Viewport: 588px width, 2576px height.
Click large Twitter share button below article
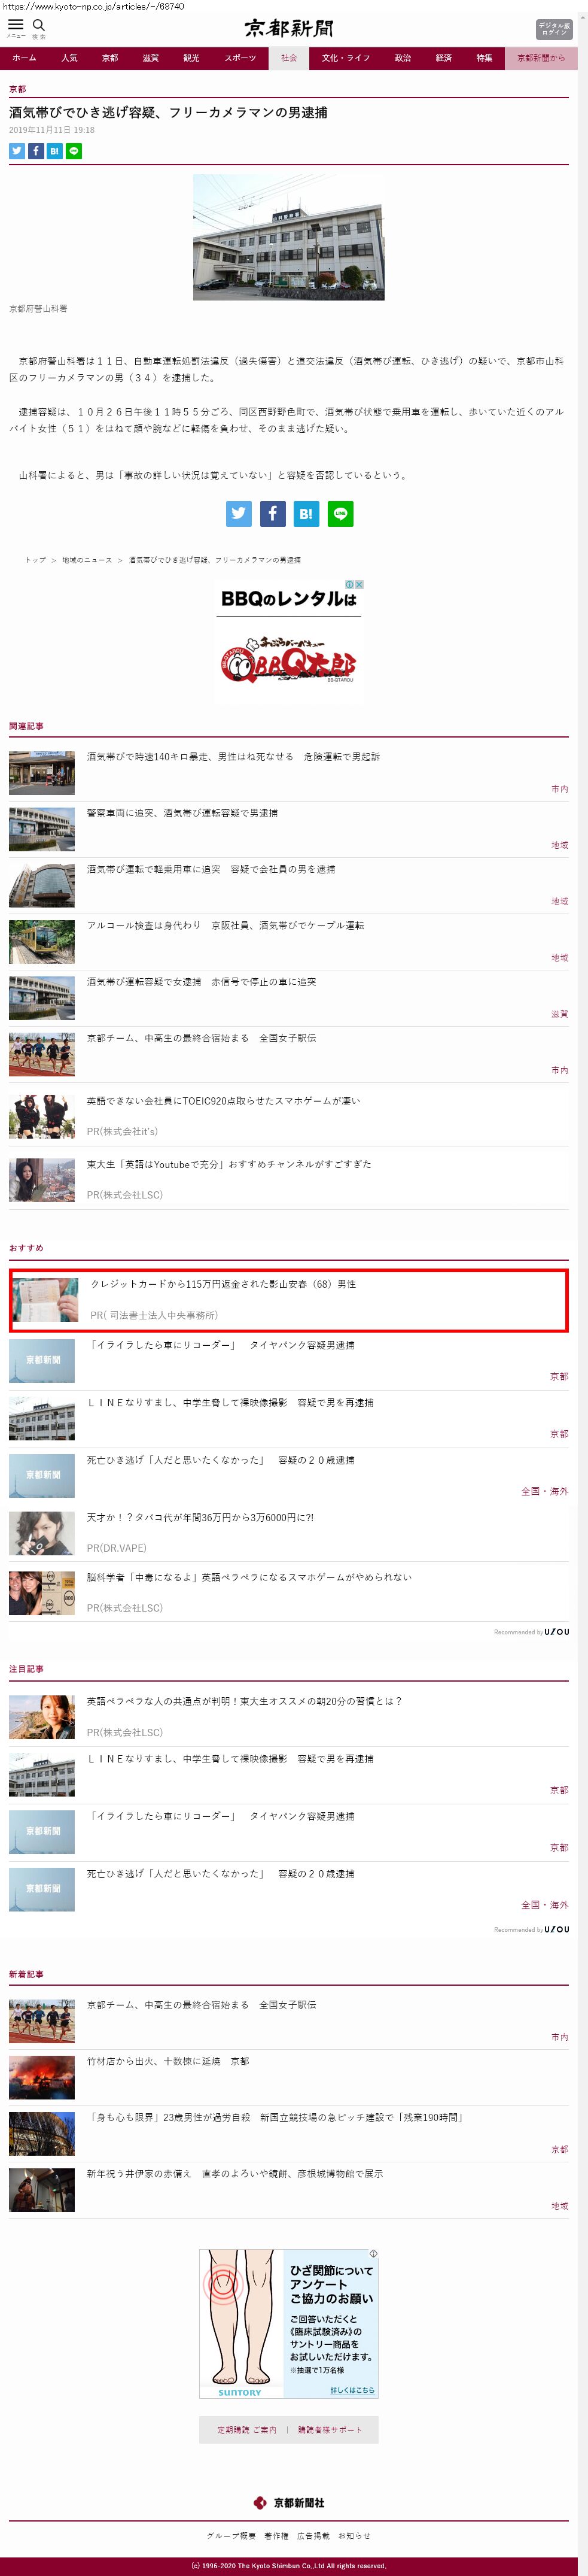[x=238, y=513]
